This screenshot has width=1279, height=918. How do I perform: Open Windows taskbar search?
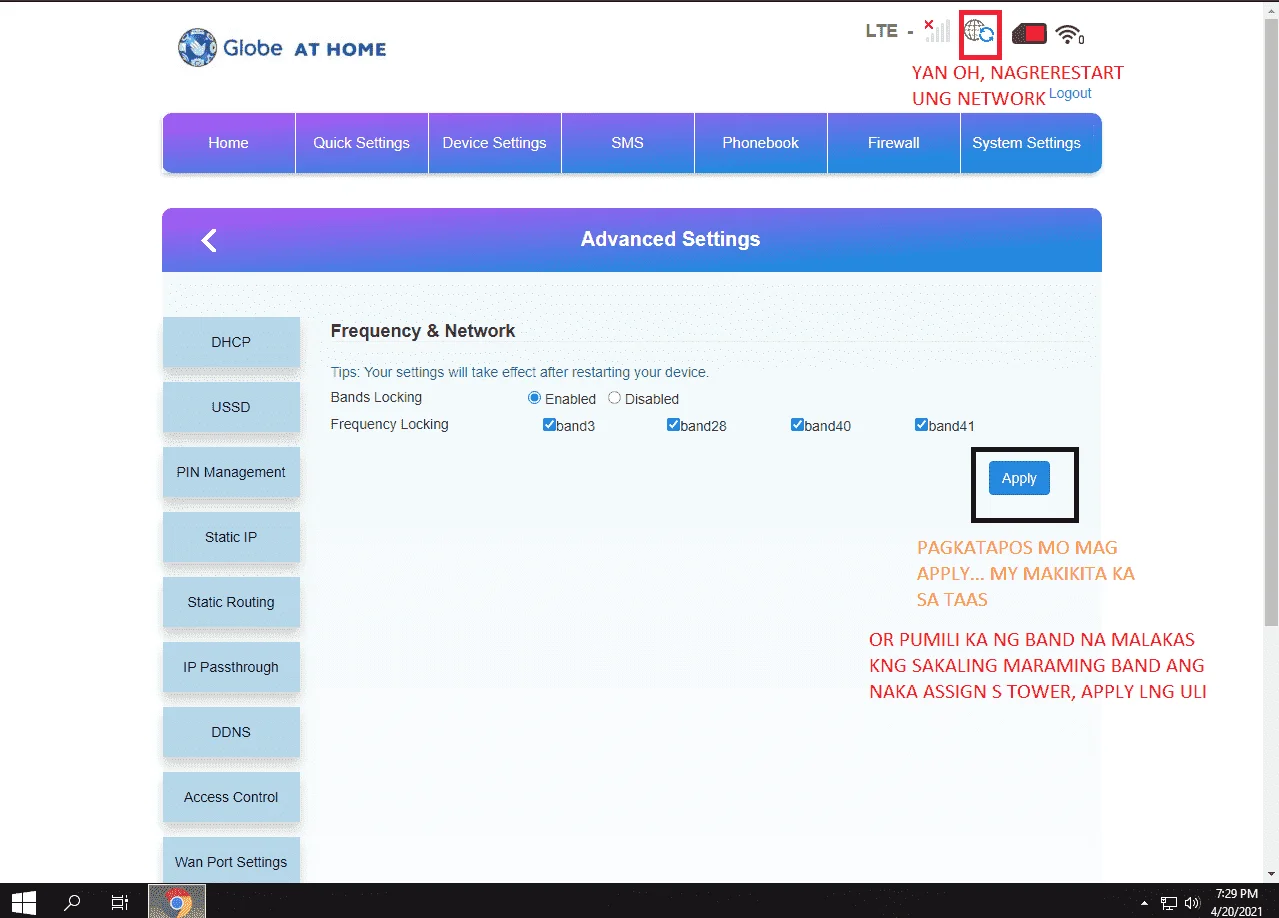click(72, 901)
